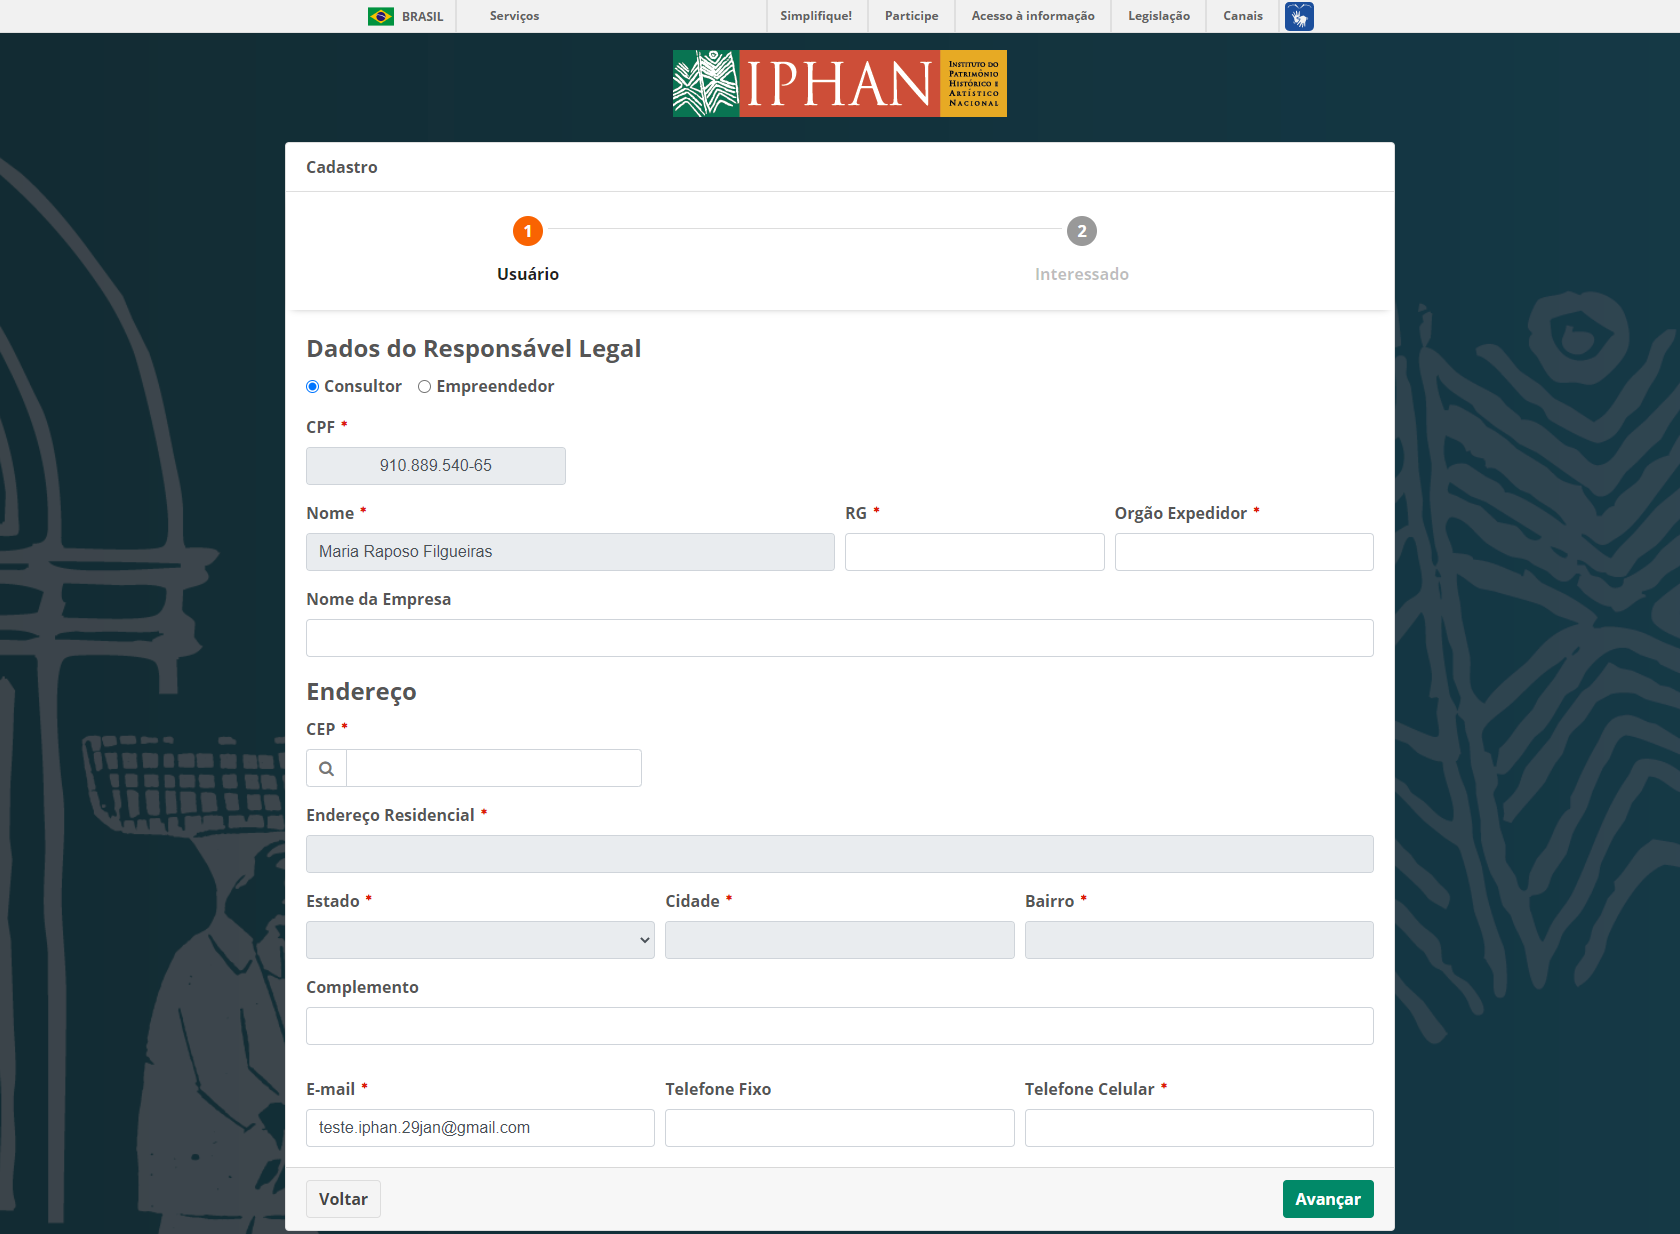Open the Participe menu item
Screen dimensions: 1680x1234
912,16
